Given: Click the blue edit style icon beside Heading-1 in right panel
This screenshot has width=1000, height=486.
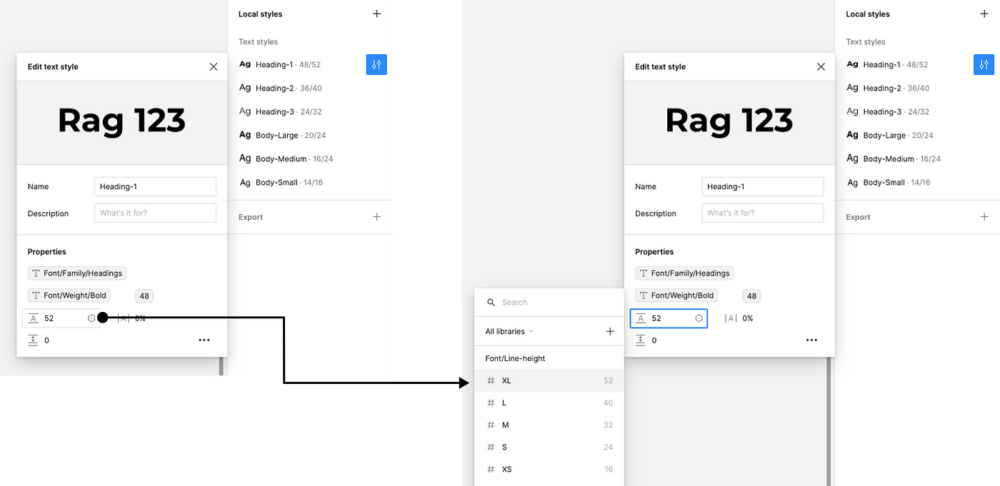Looking at the screenshot, I should tap(984, 64).
